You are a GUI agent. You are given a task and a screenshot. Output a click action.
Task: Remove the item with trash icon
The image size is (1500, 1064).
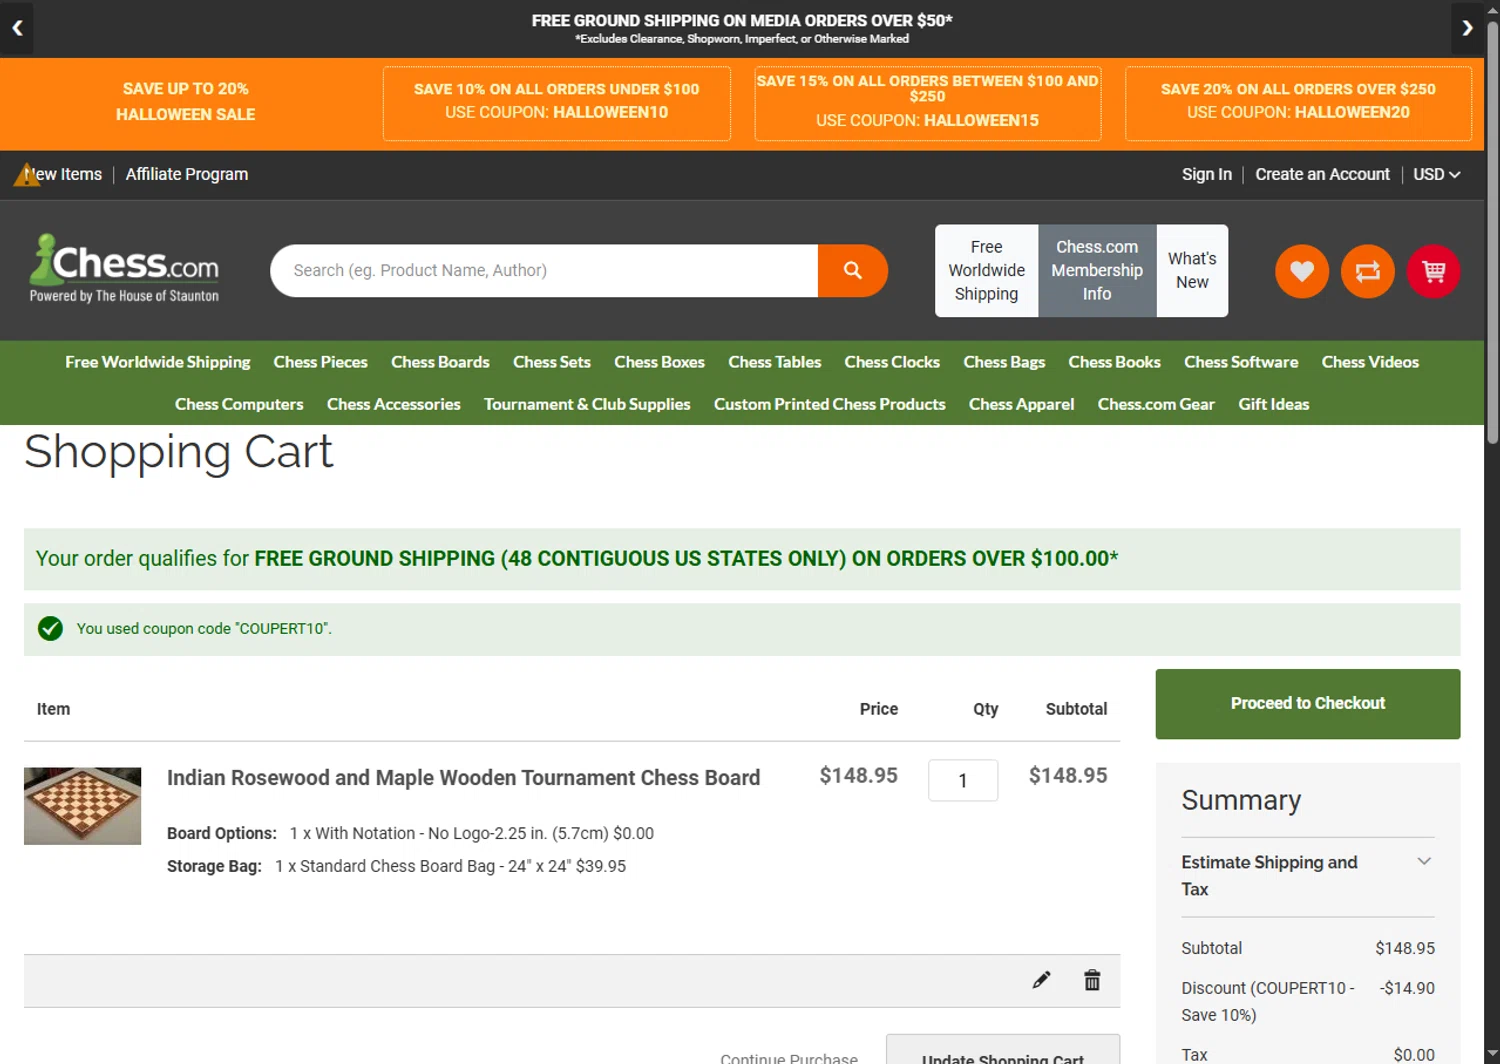(1092, 980)
